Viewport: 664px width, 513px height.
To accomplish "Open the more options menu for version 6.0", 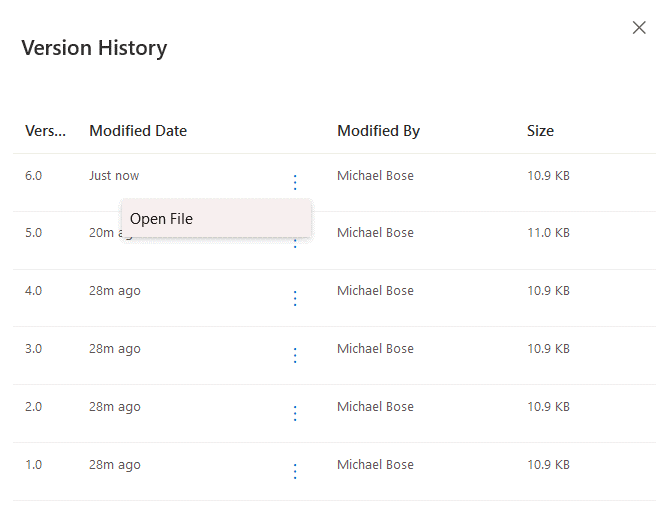I will pos(295,182).
